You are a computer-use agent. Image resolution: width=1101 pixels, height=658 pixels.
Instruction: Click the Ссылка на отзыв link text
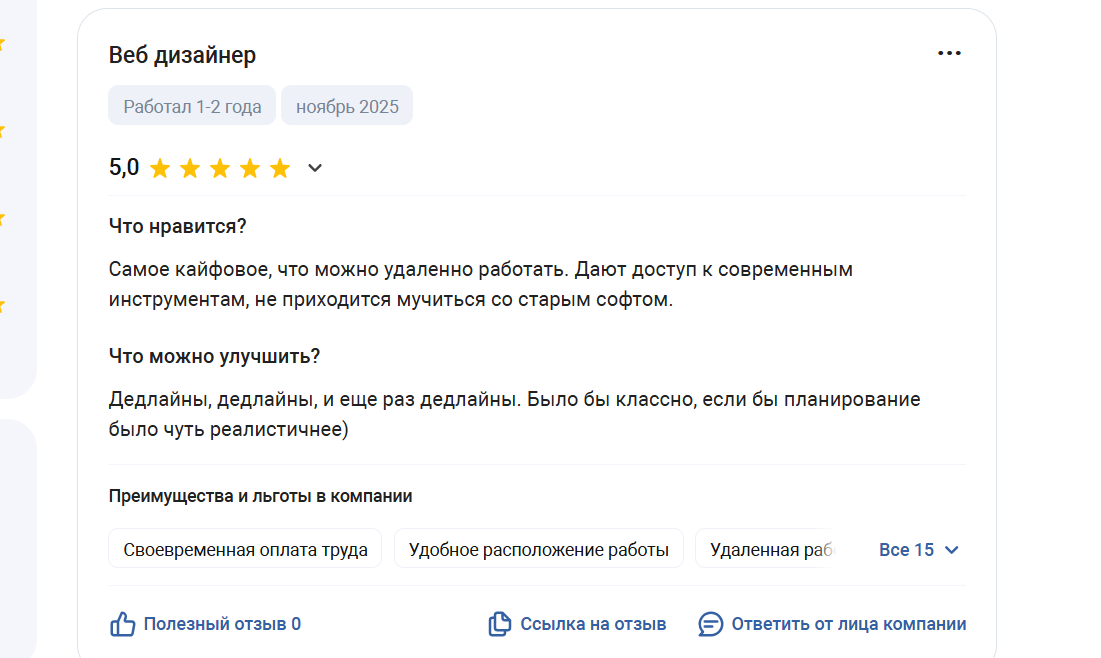pos(592,625)
